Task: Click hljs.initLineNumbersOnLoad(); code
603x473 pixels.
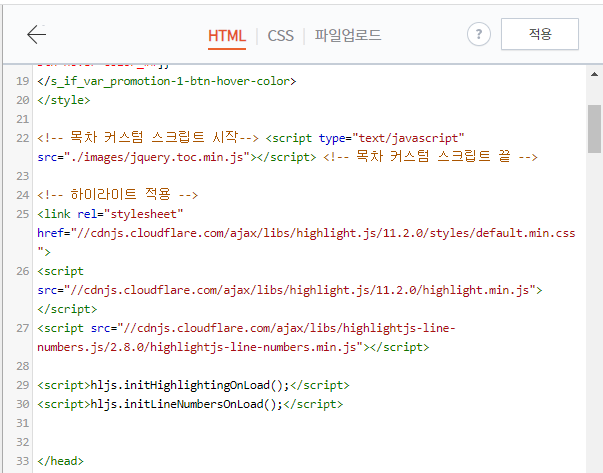Action: 187,404
